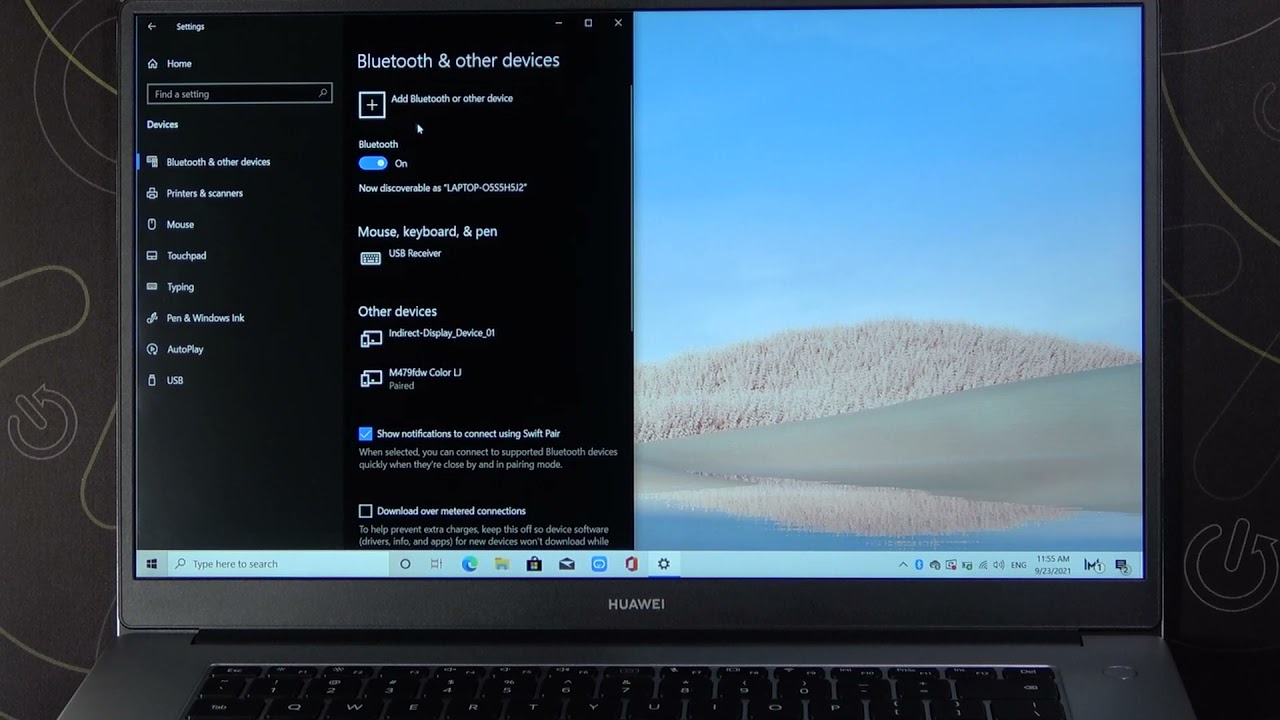Open AutoPlay settings page
Image resolution: width=1280 pixels, height=720 pixels.
[x=185, y=349]
